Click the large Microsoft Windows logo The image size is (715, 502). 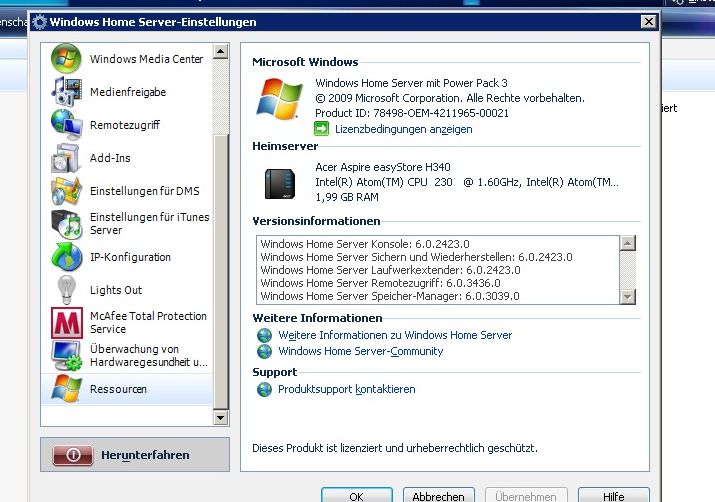tap(280, 99)
